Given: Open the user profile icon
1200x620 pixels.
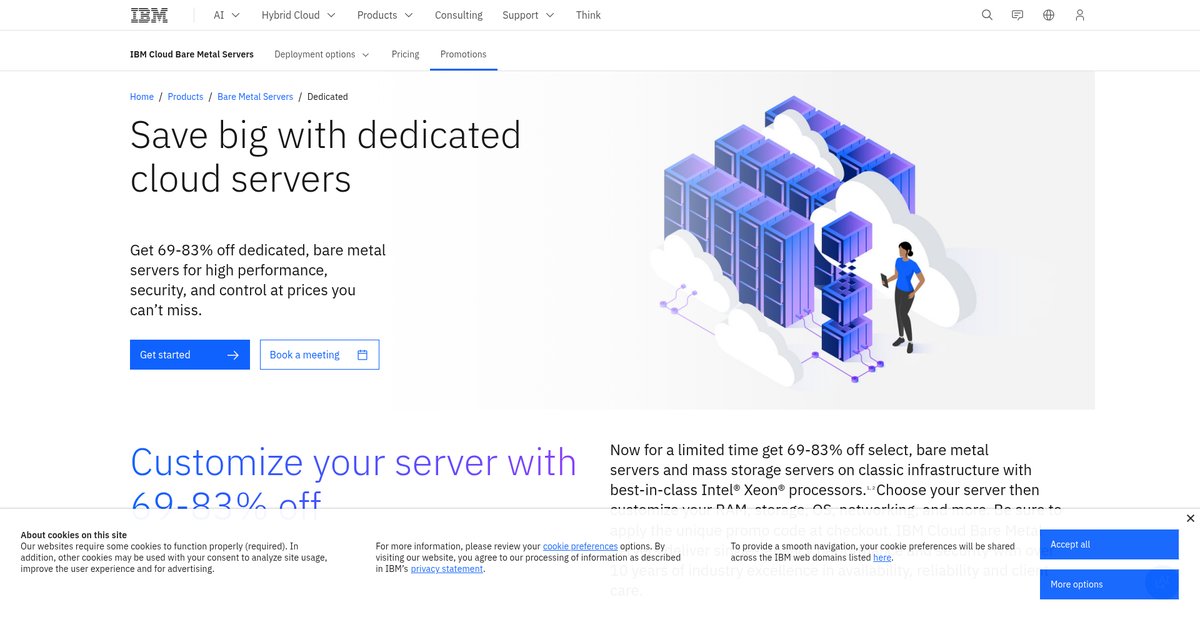Looking at the screenshot, I should [x=1079, y=15].
